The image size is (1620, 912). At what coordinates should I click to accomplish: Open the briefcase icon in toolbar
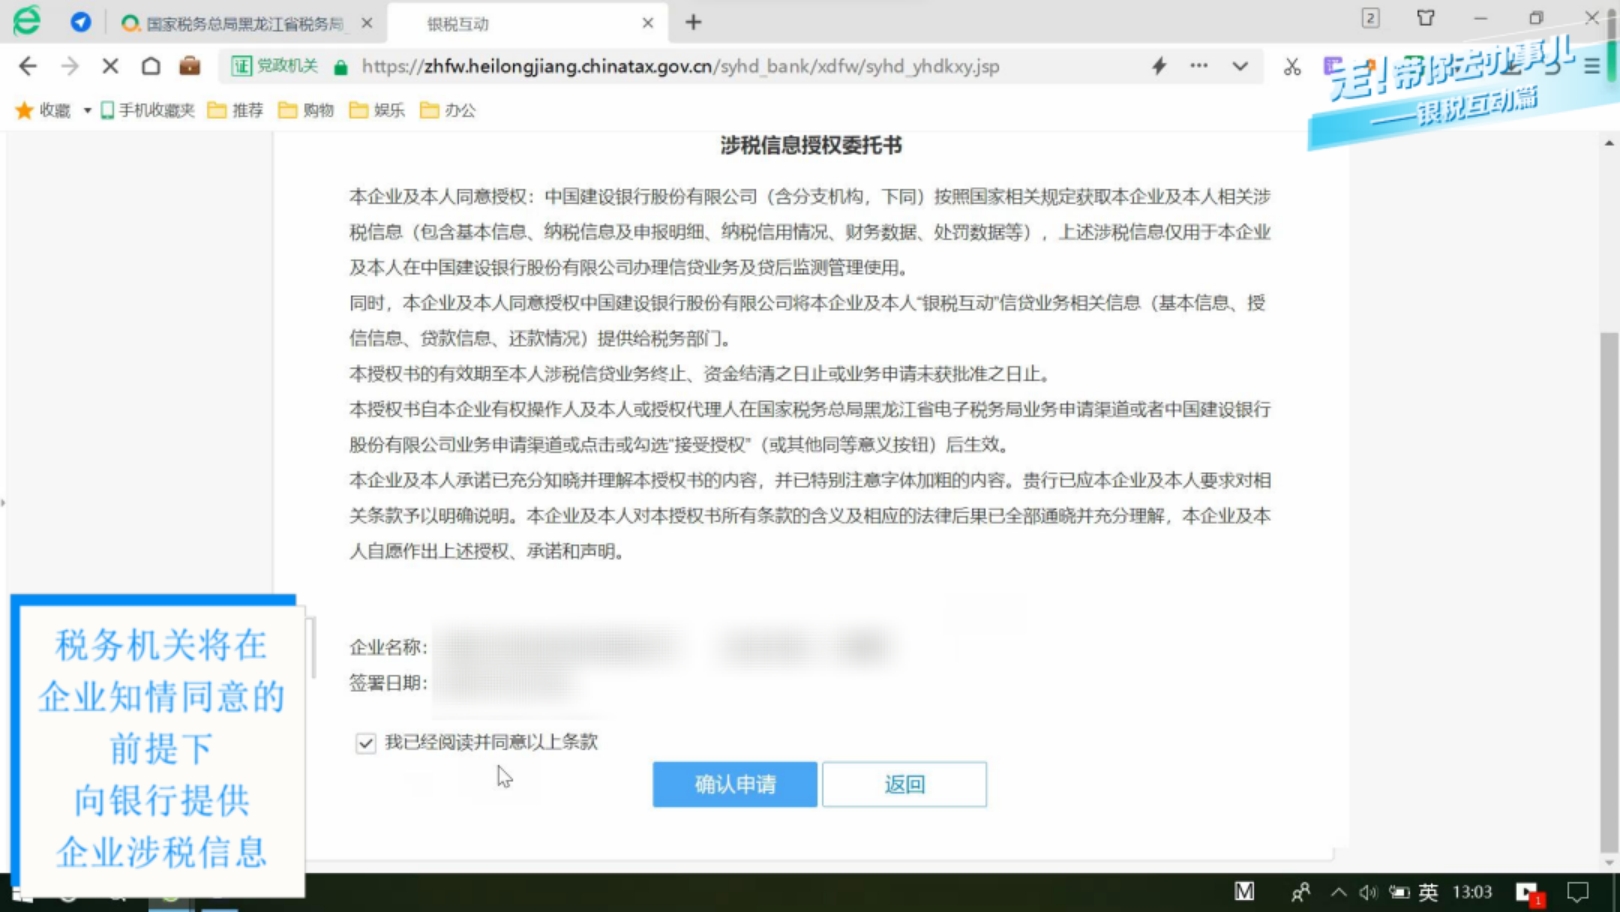pos(189,66)
